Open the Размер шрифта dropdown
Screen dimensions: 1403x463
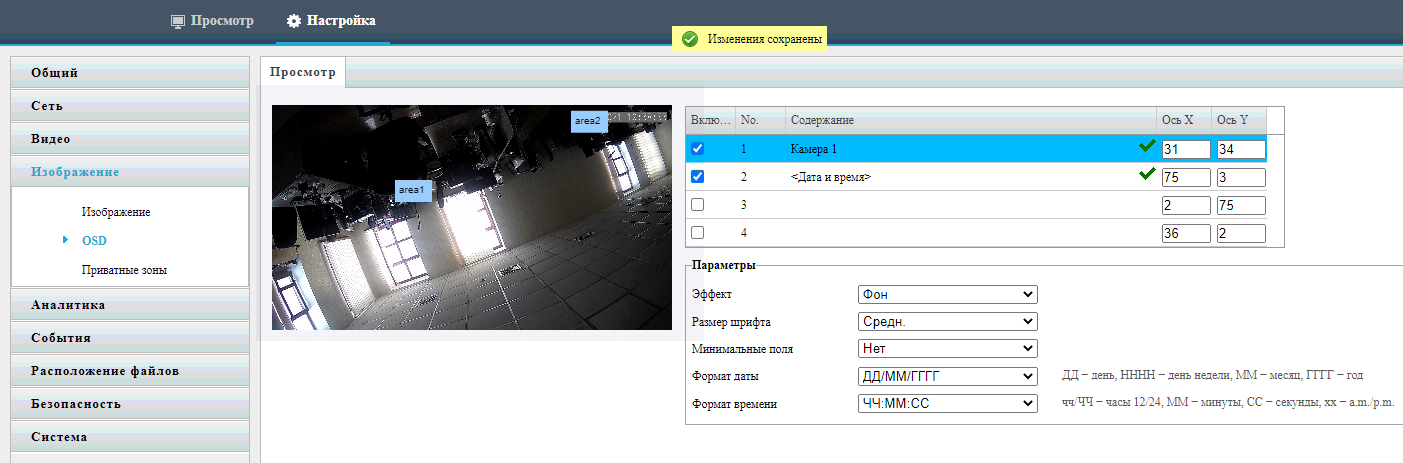point(948,322)
